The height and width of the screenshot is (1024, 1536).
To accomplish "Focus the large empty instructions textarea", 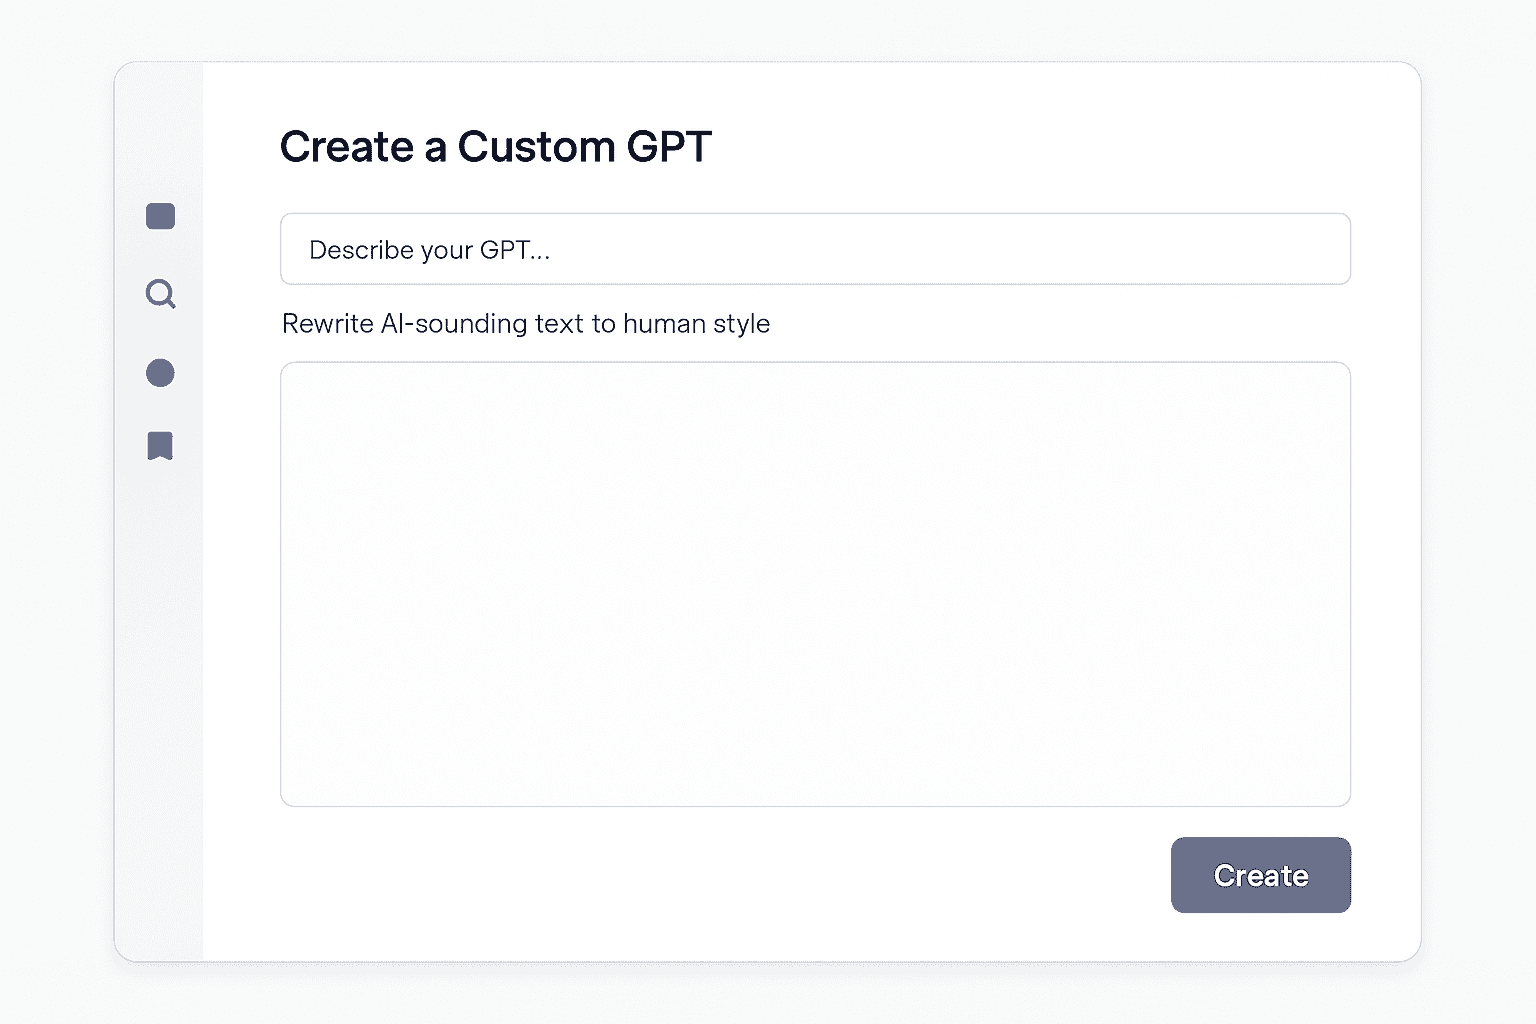I will [x=815, y=583].
